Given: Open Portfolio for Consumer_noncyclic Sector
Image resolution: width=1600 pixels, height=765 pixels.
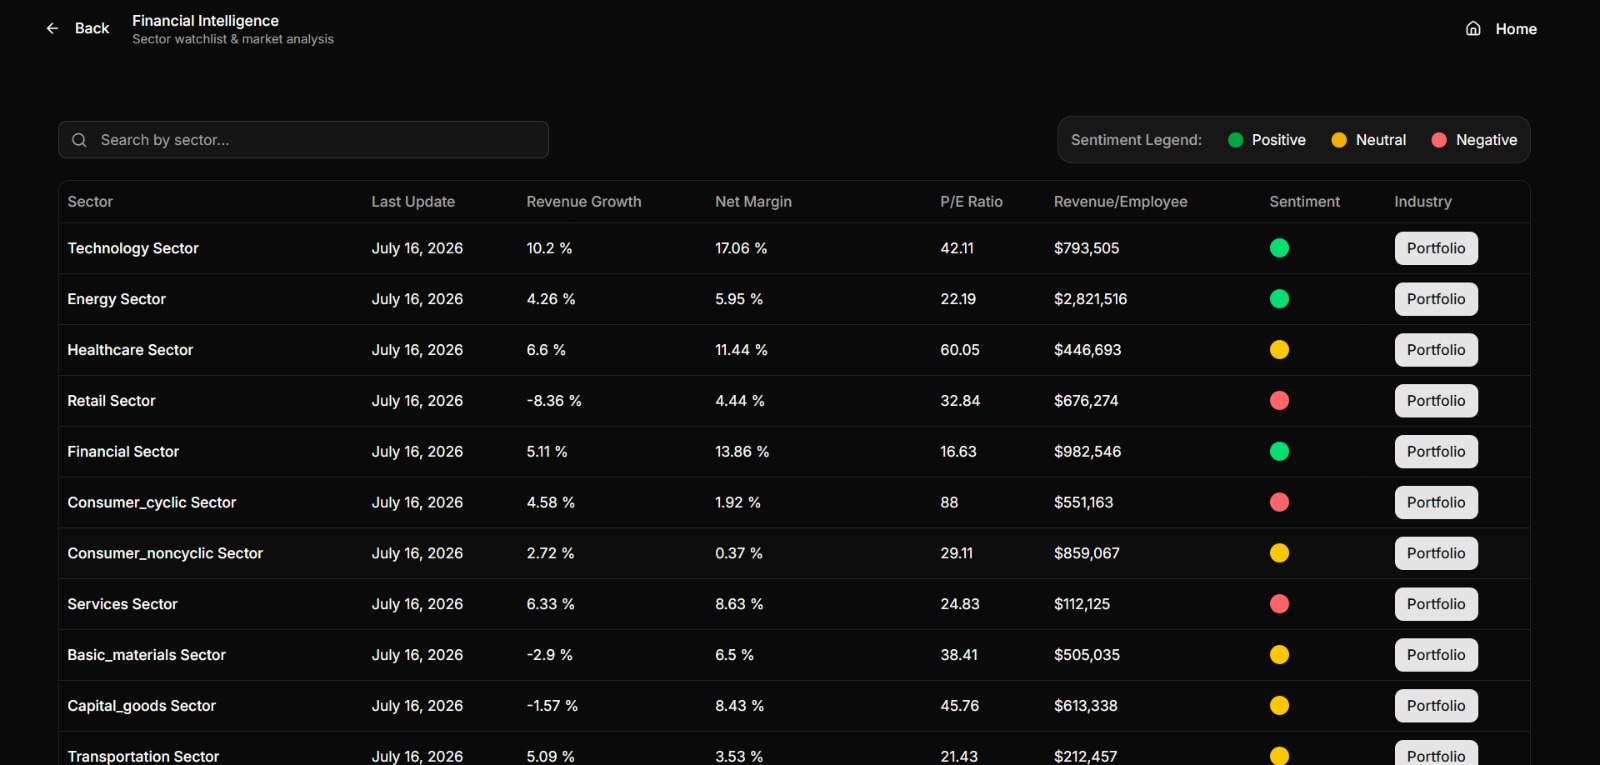Looking at the screenshot, I should click(1436, 553).
